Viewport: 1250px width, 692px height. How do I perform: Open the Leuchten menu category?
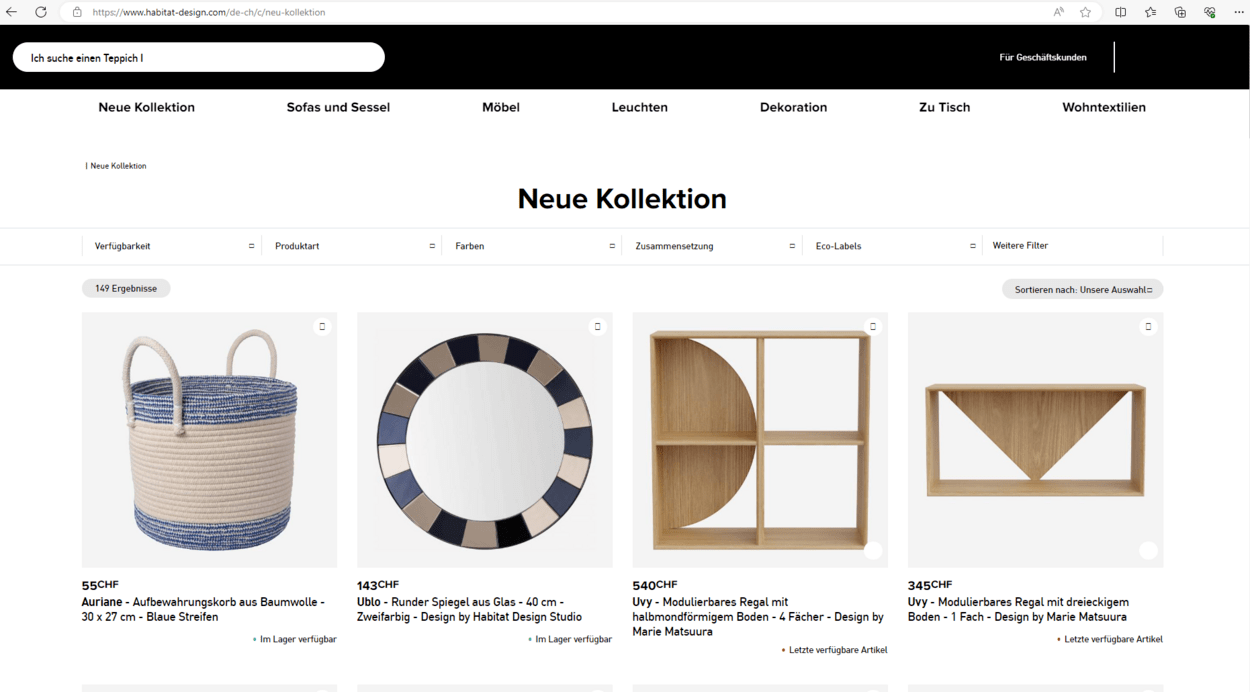(640, 107)
